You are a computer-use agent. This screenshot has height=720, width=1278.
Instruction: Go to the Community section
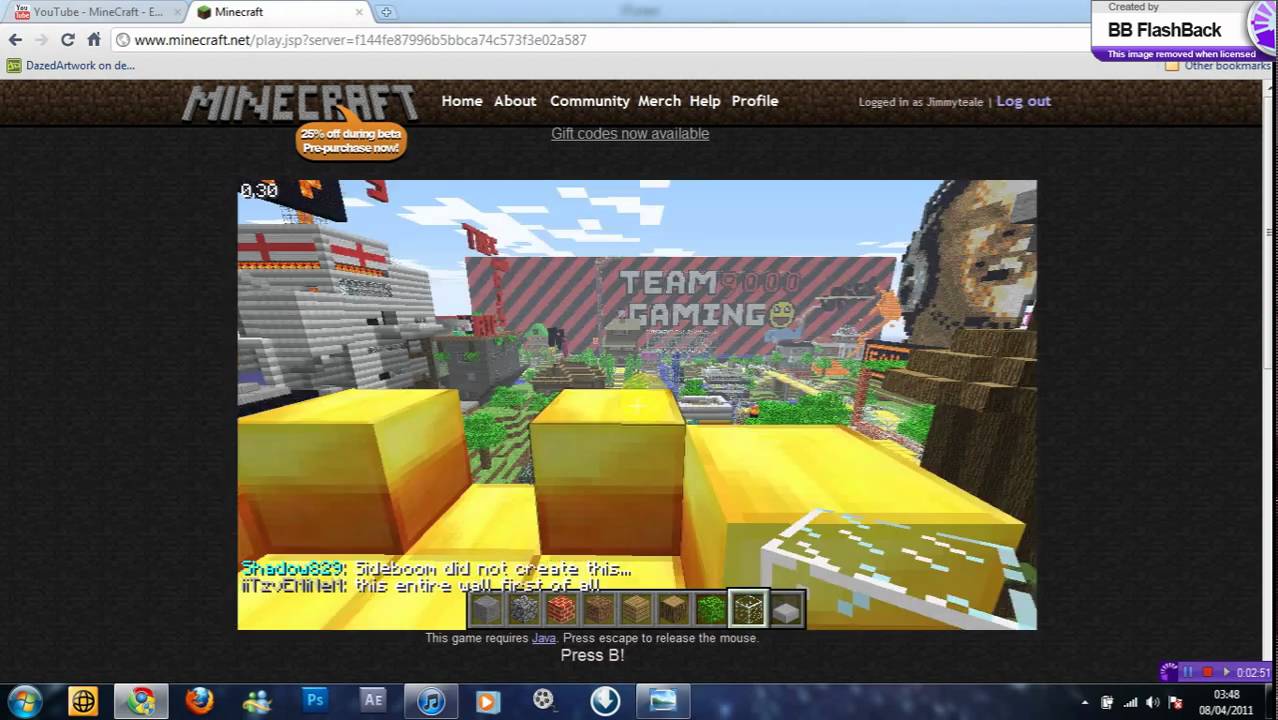click(590, 101)
